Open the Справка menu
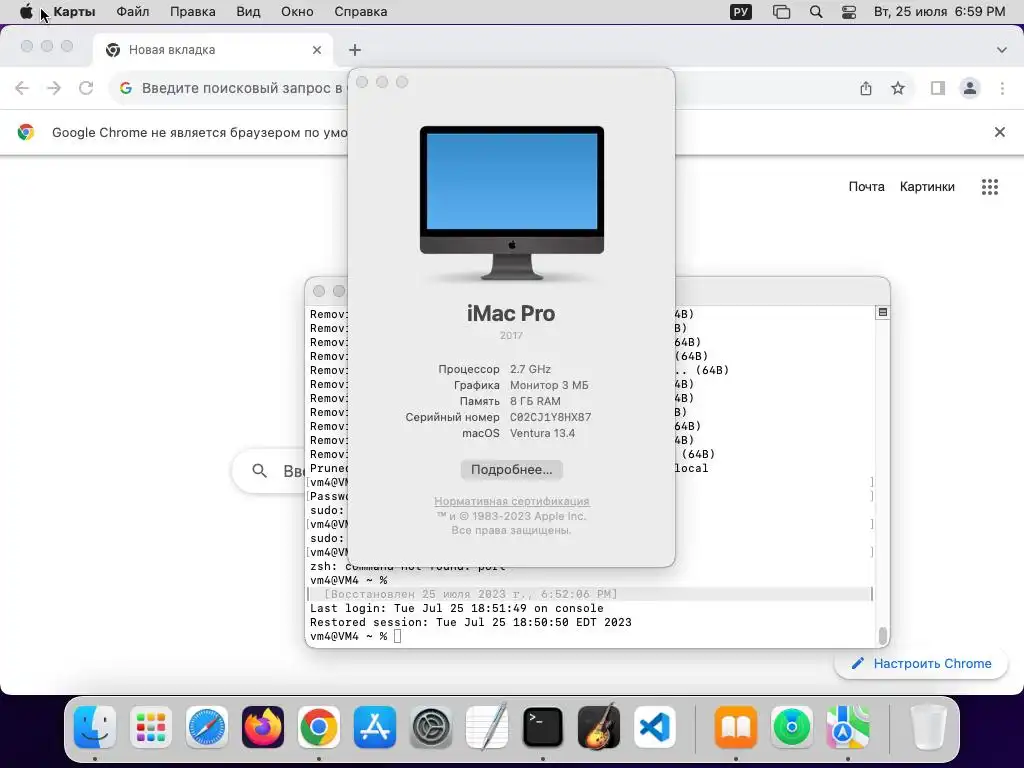Image resolution: width=1024 pixels, height=768 pixels. coord(360,12)
